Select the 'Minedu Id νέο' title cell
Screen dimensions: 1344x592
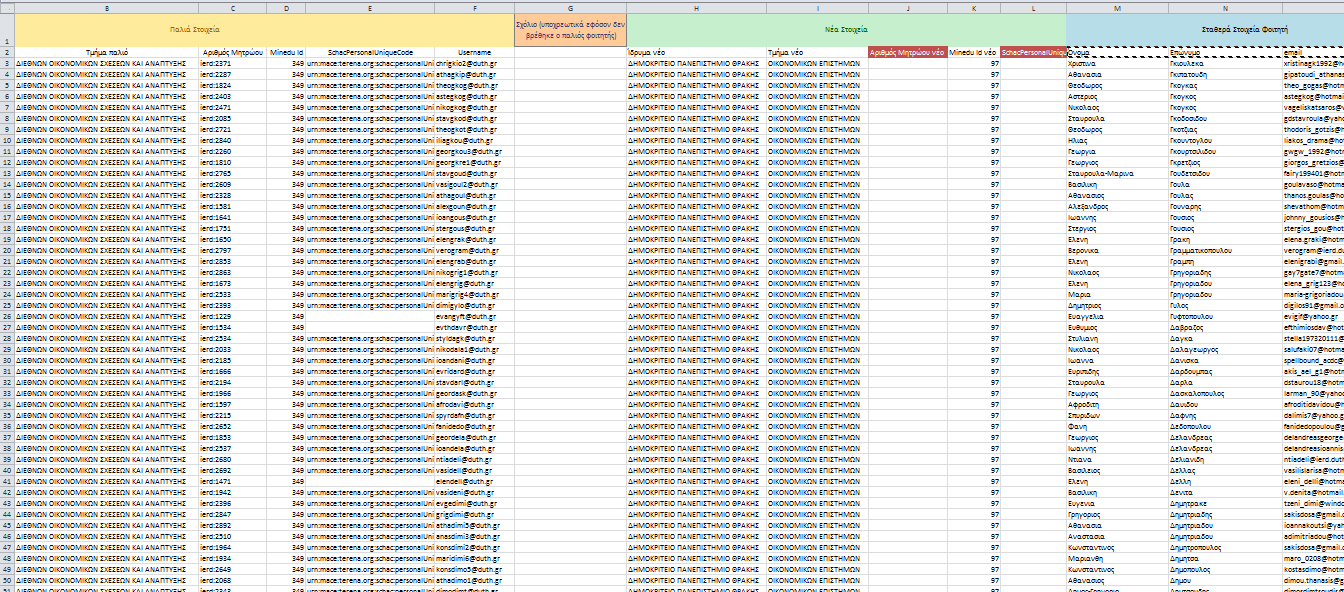[975, 51]
